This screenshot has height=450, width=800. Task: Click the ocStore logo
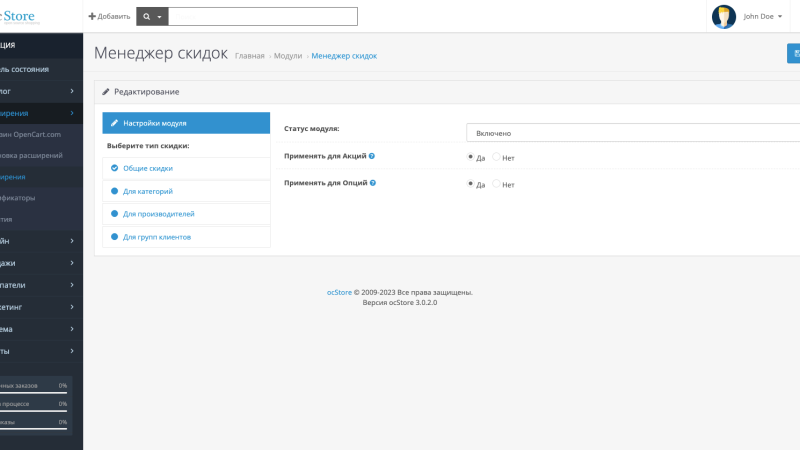(x=19, y=17)
